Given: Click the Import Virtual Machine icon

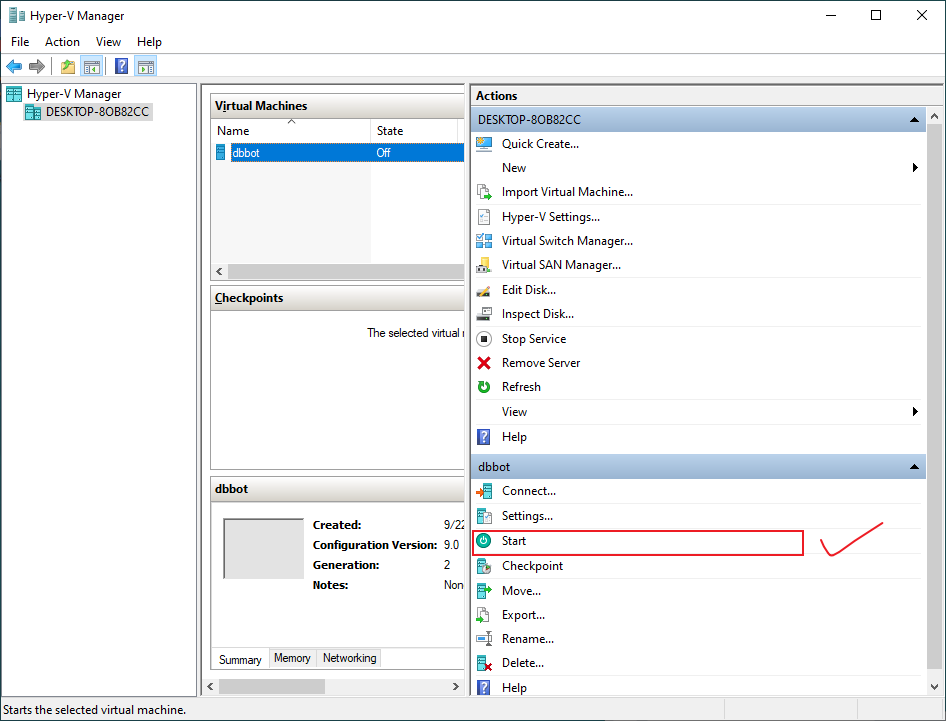Looking at the screenshot, I should (484, 192).
